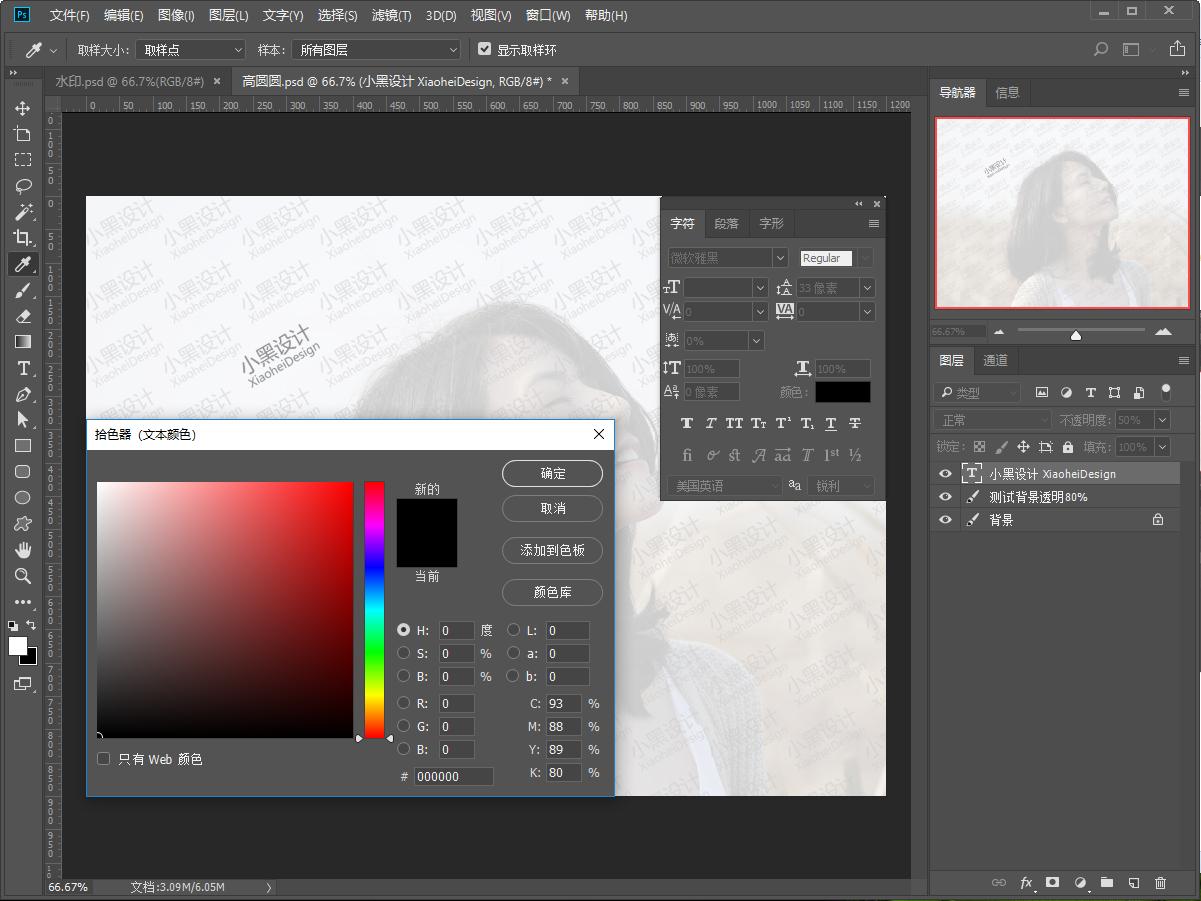
Task: Hide the 背景 layer
Action: (945, 520)
